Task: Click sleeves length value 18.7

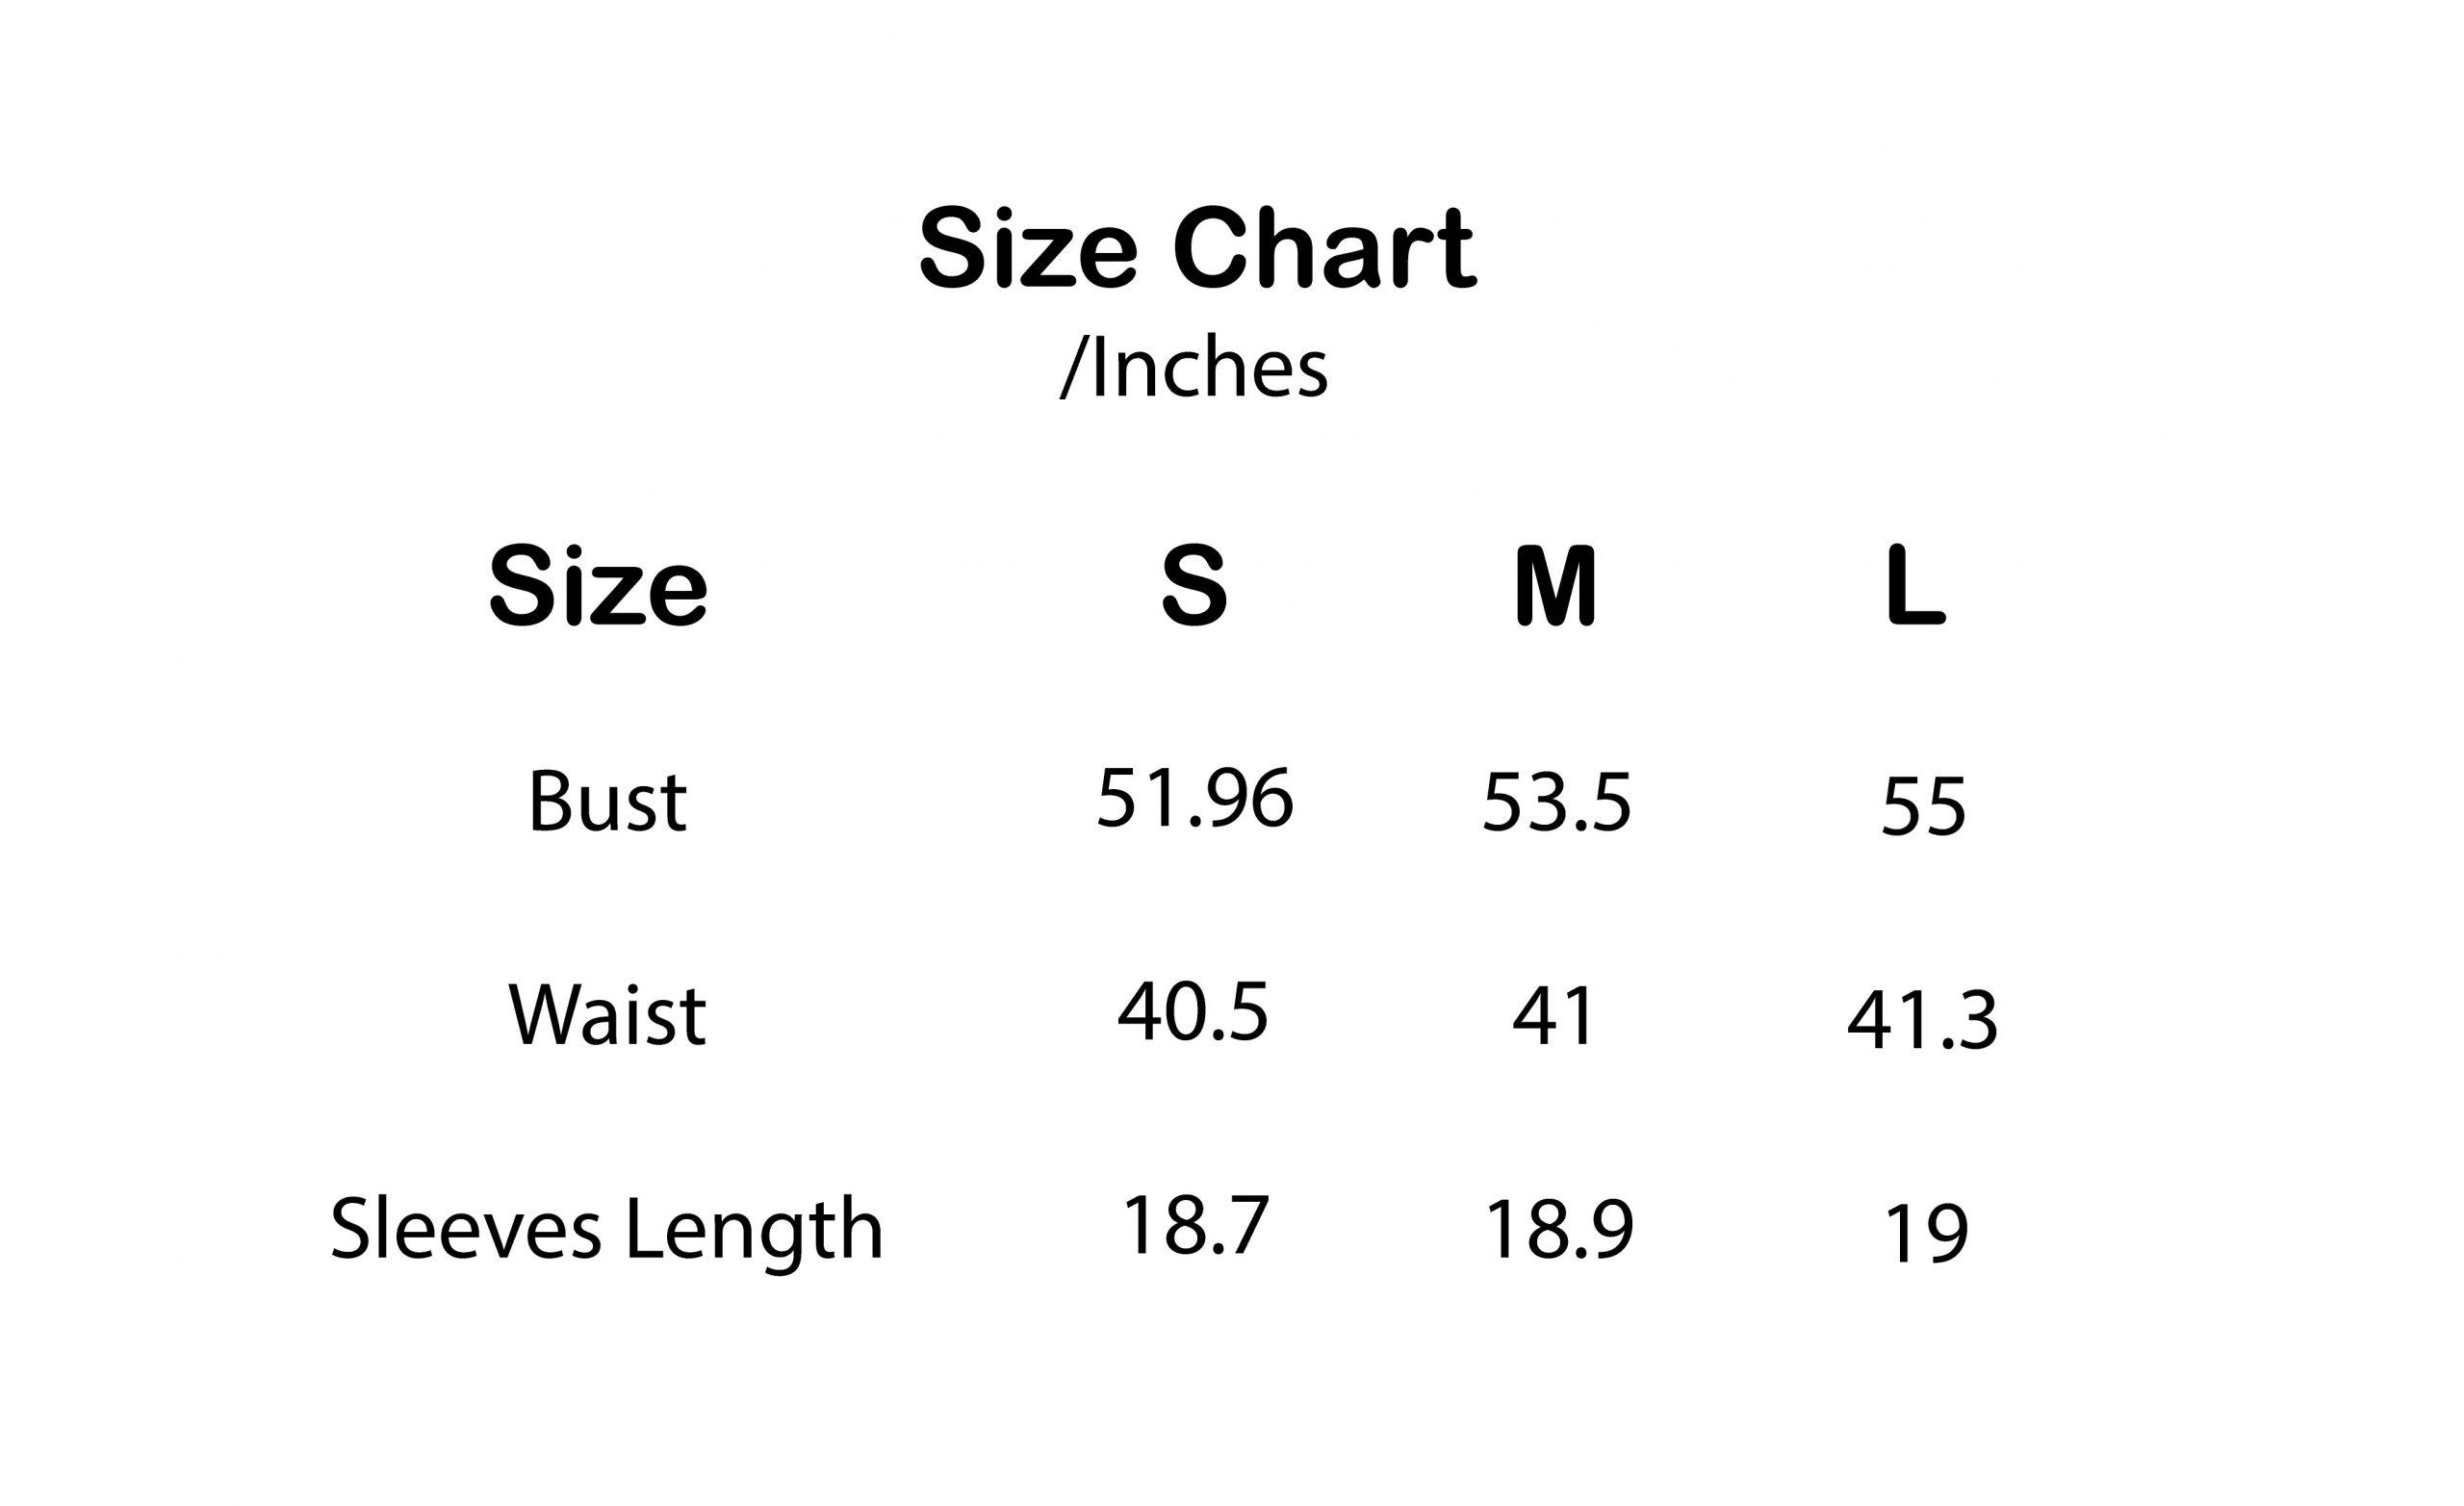Action: [x=1196, y=1226]
